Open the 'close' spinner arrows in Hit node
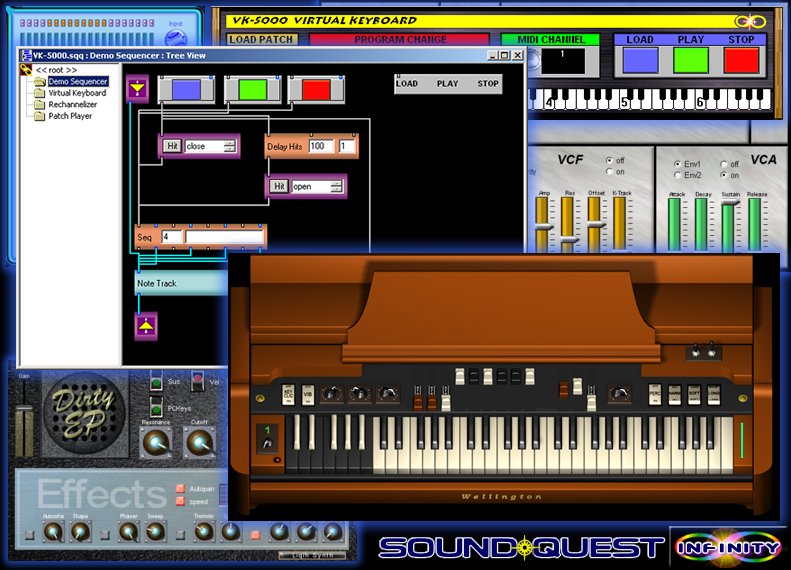791x570 pixels. [230, 146]
